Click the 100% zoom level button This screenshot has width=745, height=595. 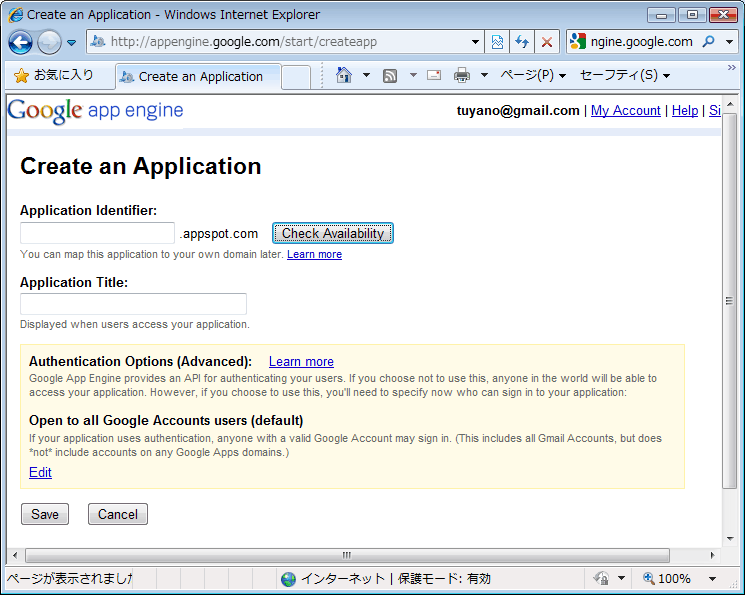point(667,578)
